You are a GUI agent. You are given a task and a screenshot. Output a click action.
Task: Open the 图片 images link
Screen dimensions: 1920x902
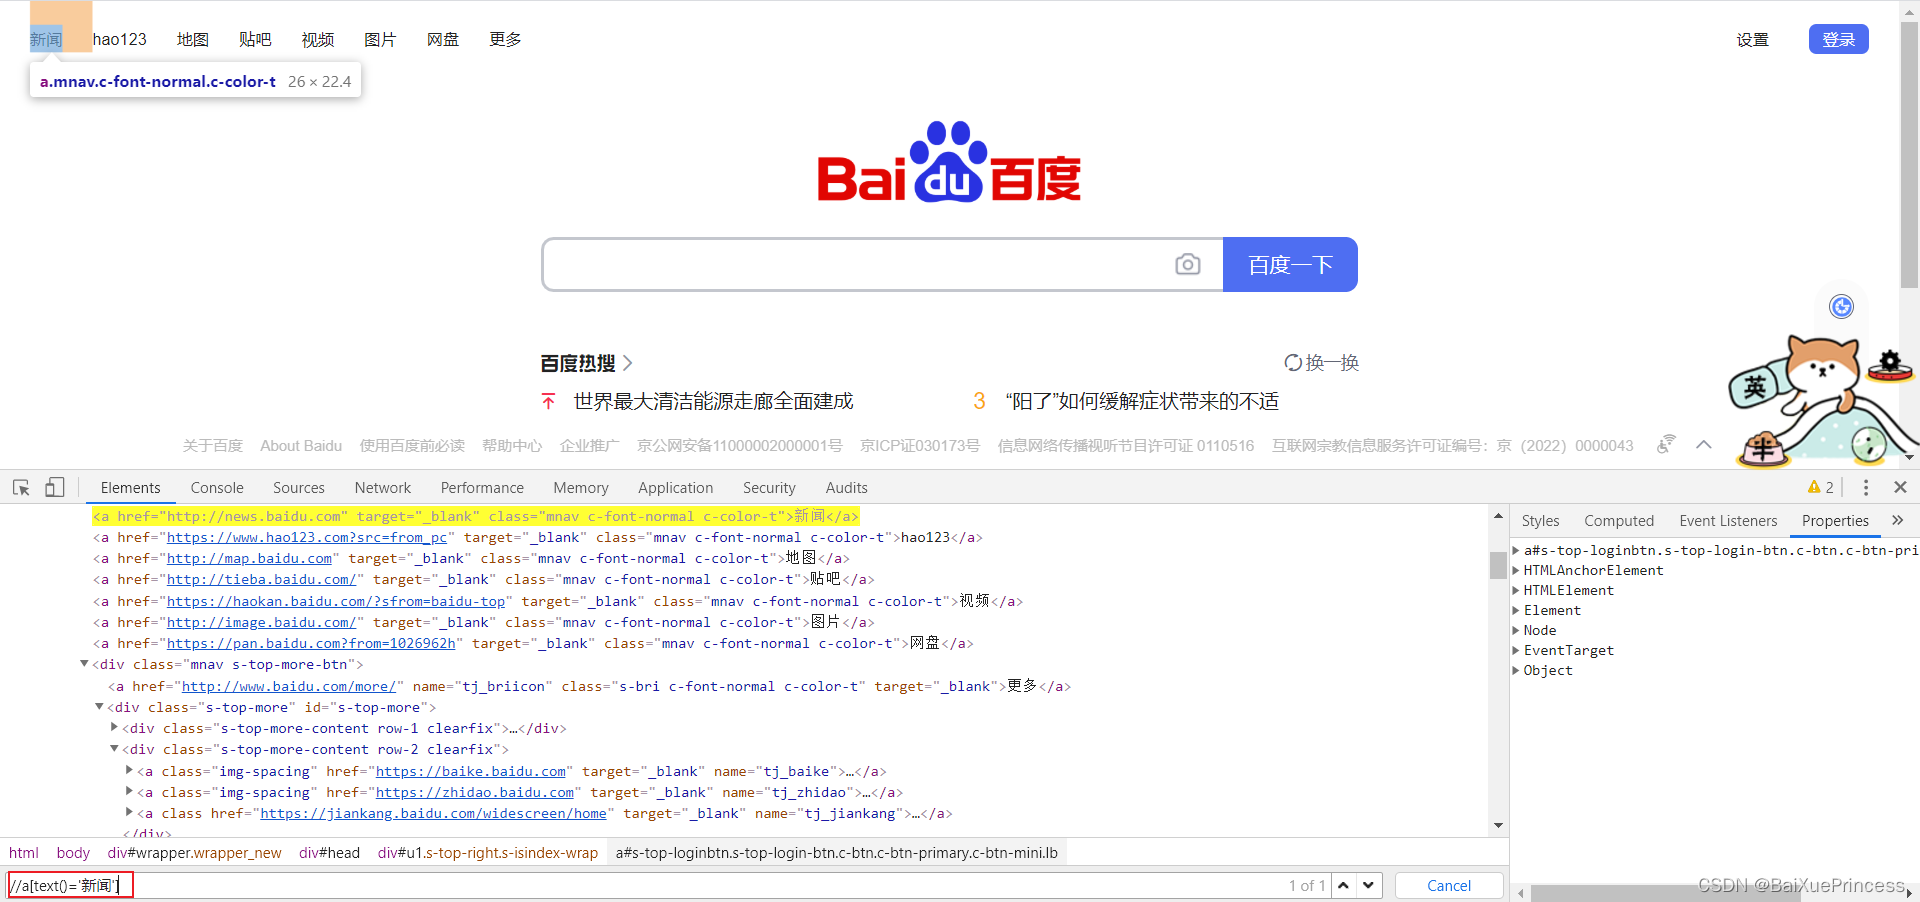coord(380,39)
